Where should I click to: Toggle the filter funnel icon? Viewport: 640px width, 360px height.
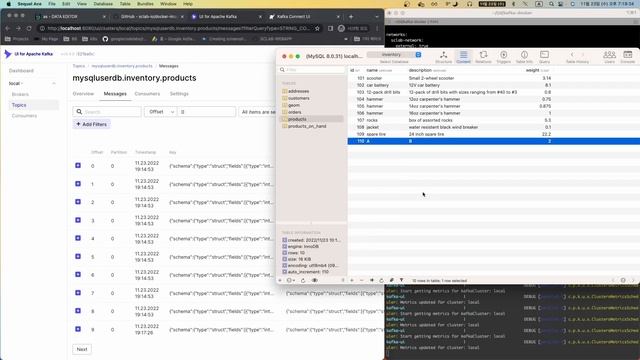(401, 280)
